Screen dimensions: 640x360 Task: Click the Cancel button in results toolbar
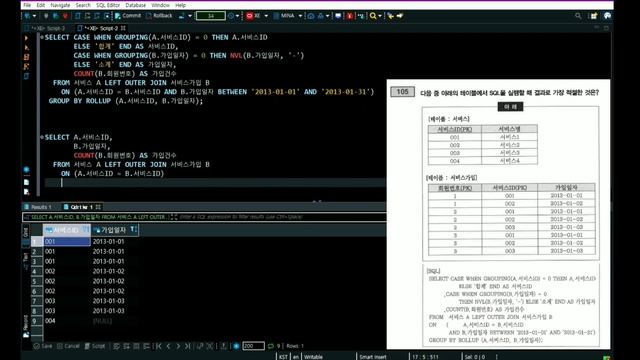tap(68, 346)
